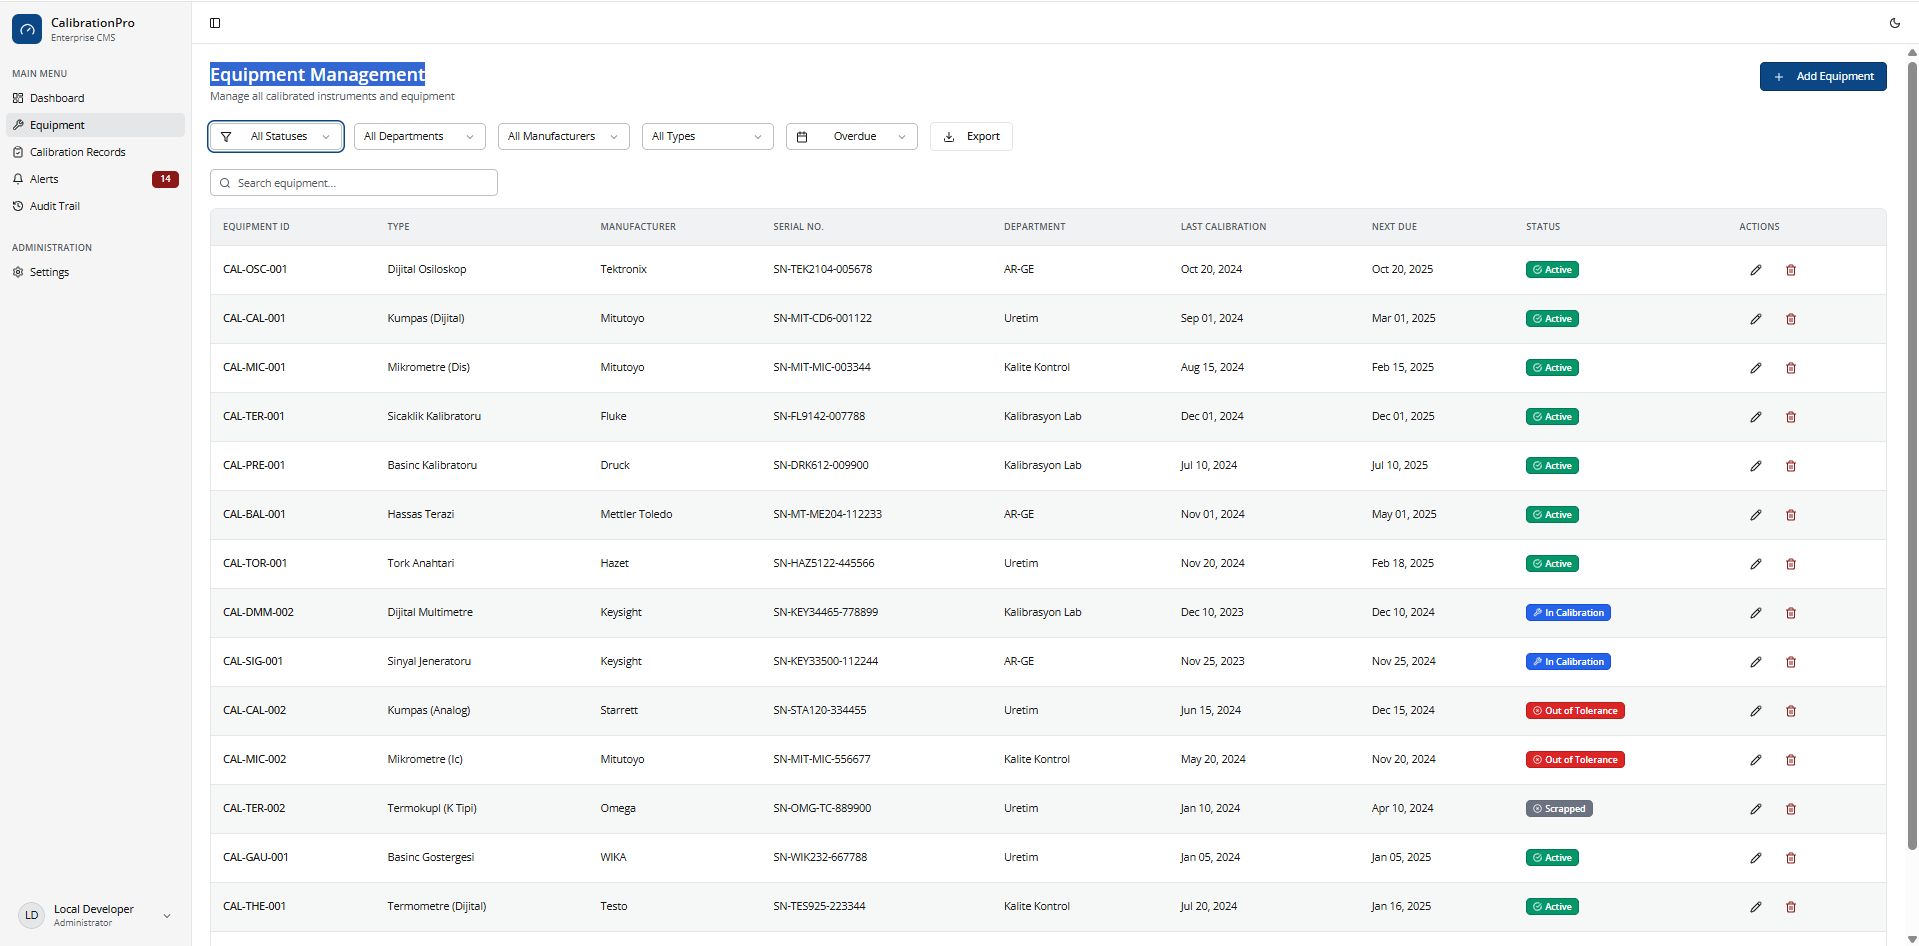
Task: Expand the All Types filter dropdown
Action: (x=707, y=136)
